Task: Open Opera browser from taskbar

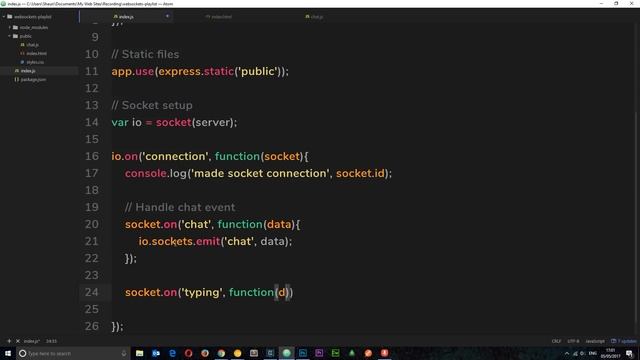Action: (x=189, y=353)
